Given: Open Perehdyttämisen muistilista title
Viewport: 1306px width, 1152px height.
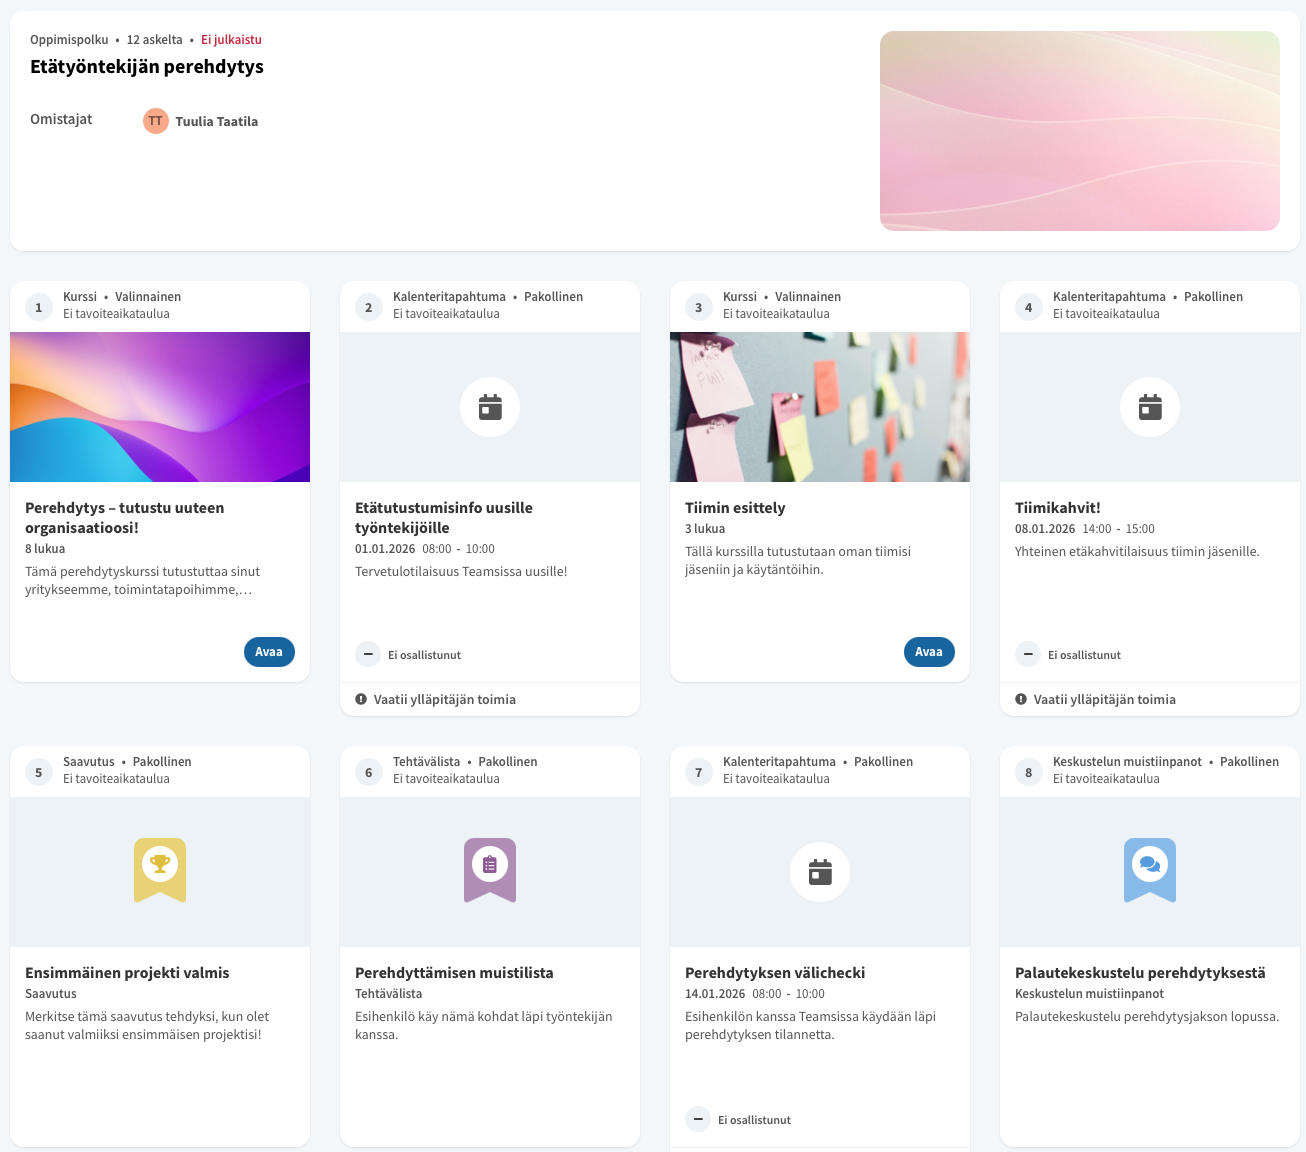Looking at the screenshot, I should click(x=454, y=973).
